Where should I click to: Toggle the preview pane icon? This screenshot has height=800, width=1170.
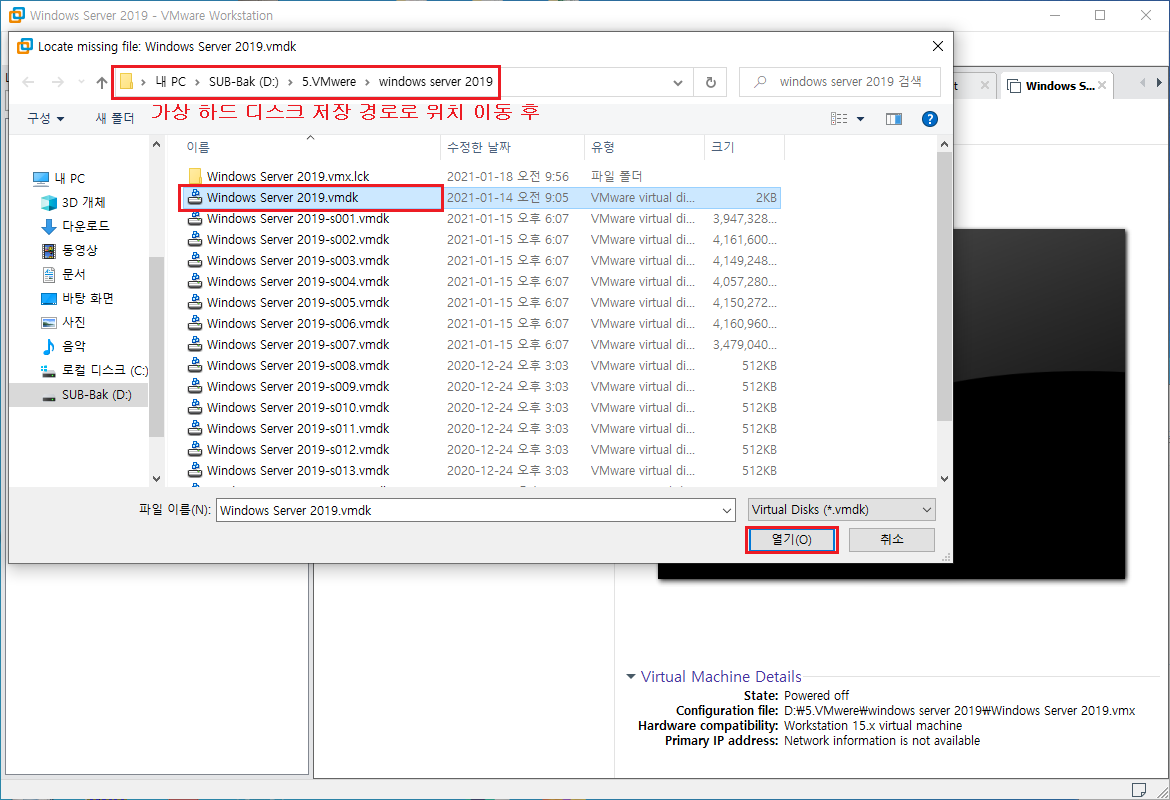pos(893,119)
